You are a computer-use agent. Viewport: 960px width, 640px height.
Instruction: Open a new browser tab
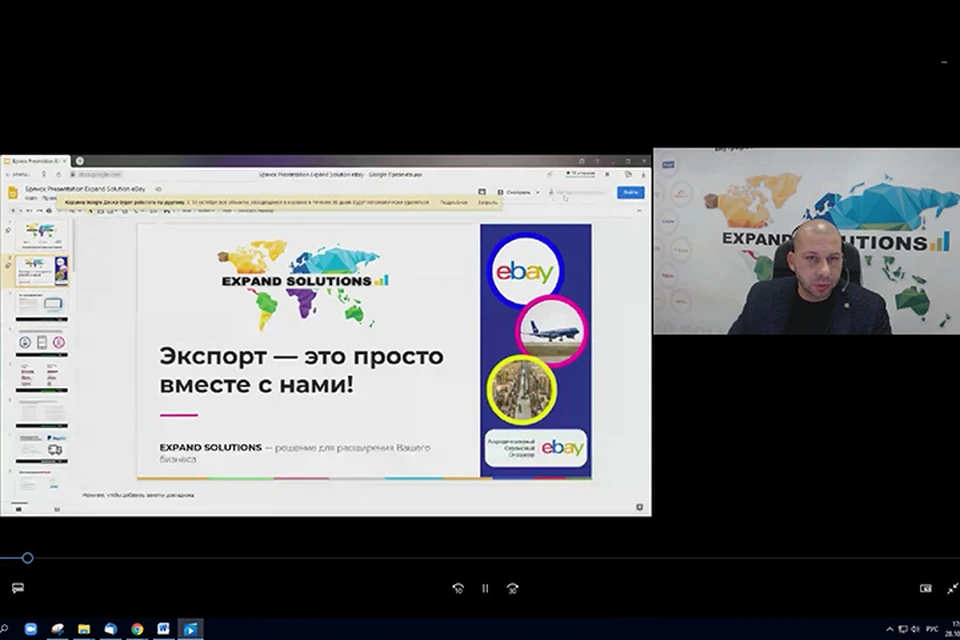tap(80, 161)
